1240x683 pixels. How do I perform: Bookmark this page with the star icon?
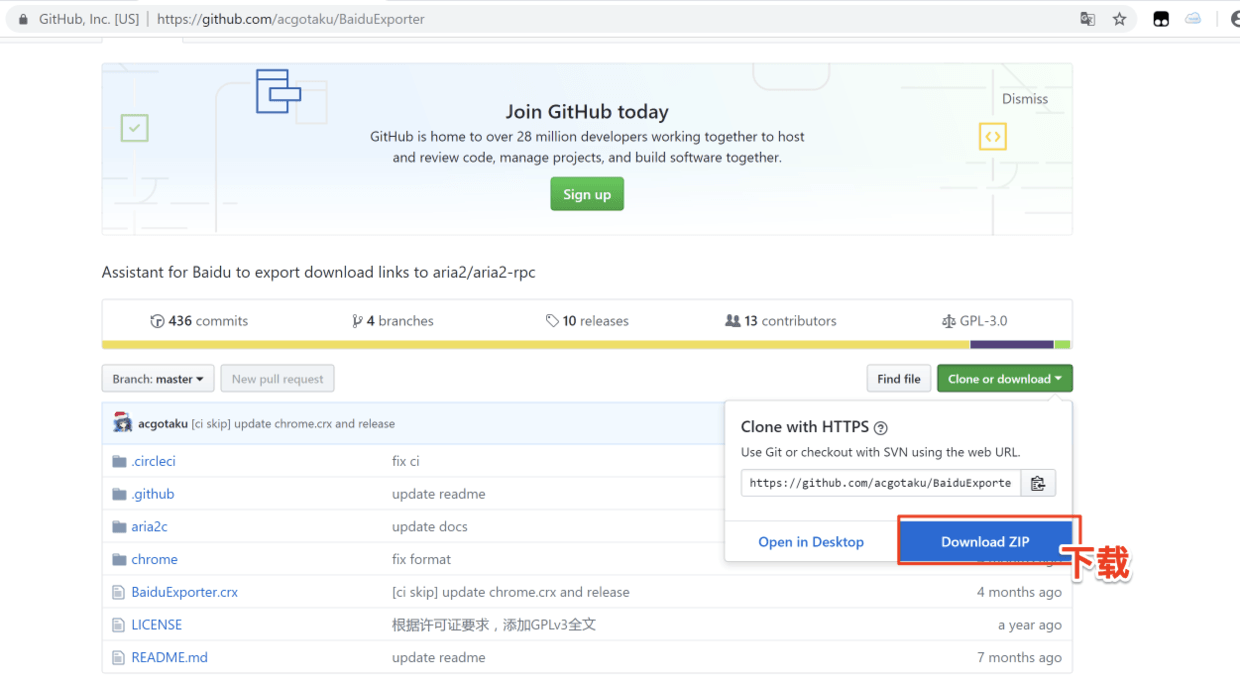[1119, 19]
